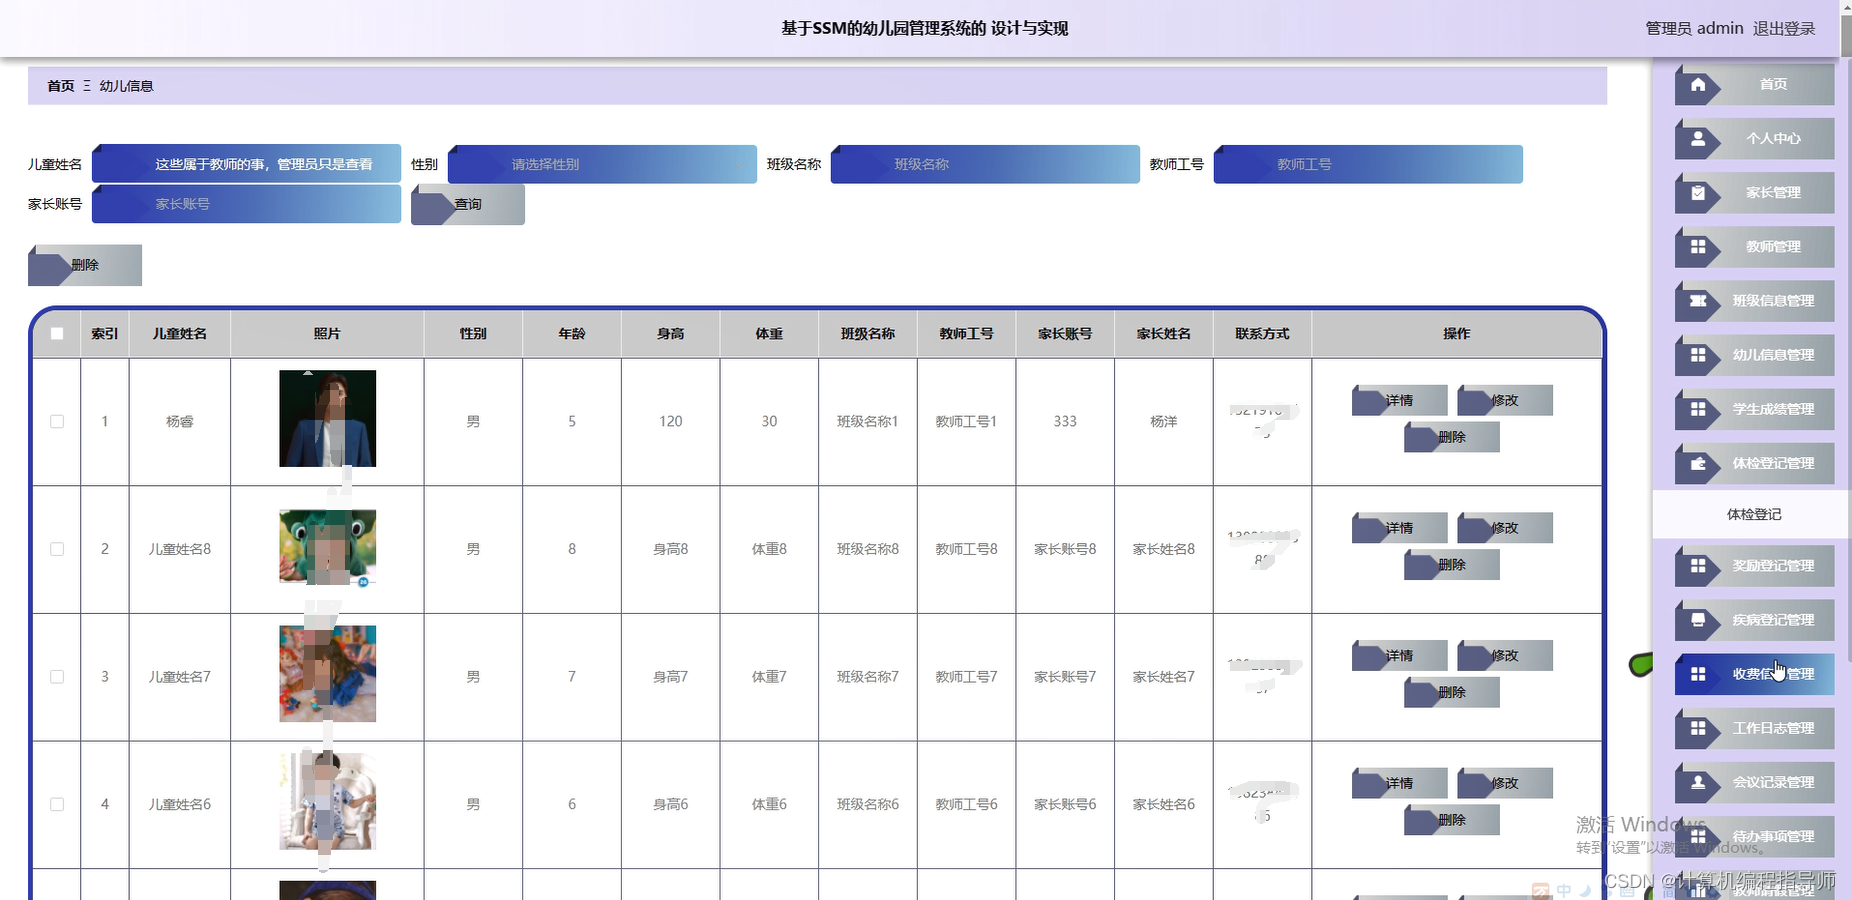Click the grid icon beside 奖励登记管理
Viewport: 1852px width, 900px height.
coord(1698,566)
